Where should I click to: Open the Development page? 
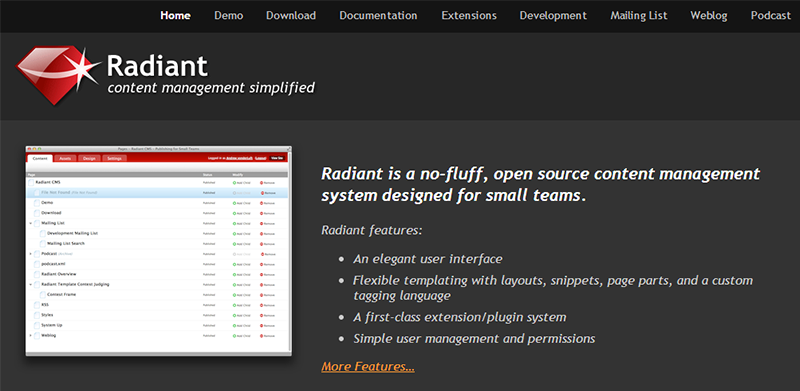(553, 15)
